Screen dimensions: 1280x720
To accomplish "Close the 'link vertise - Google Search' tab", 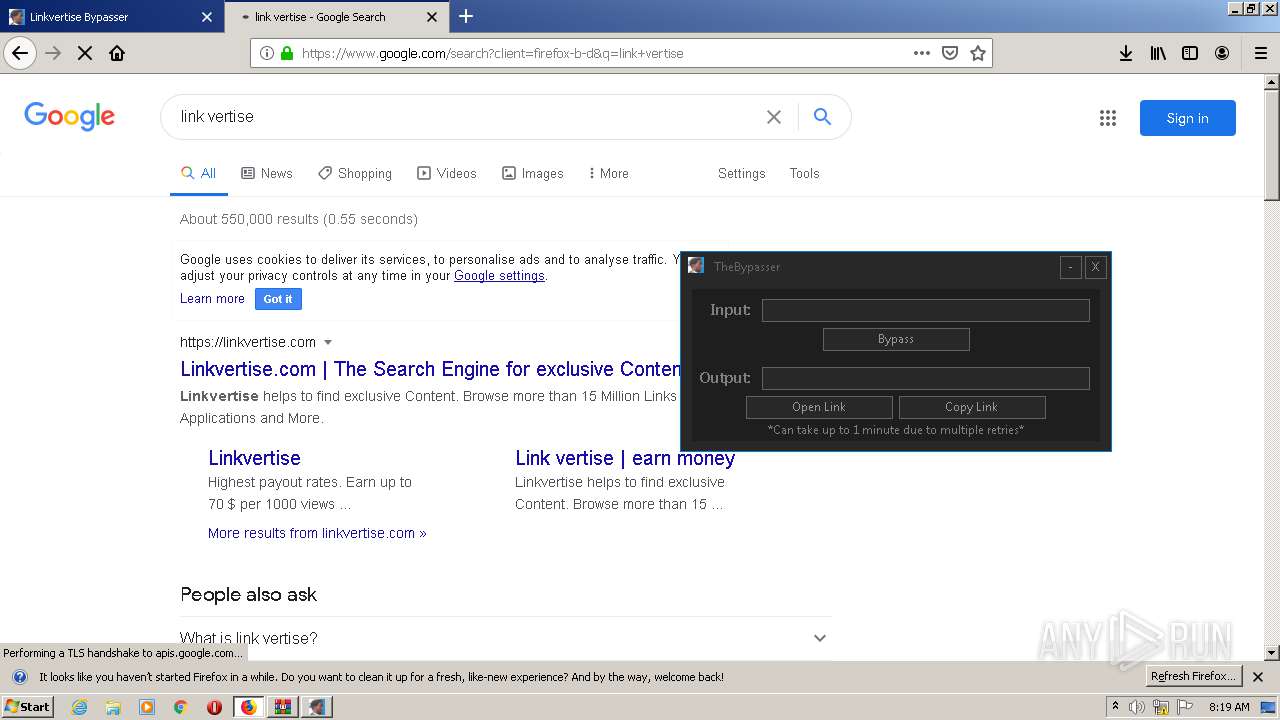I will click(x=432, y=17).
